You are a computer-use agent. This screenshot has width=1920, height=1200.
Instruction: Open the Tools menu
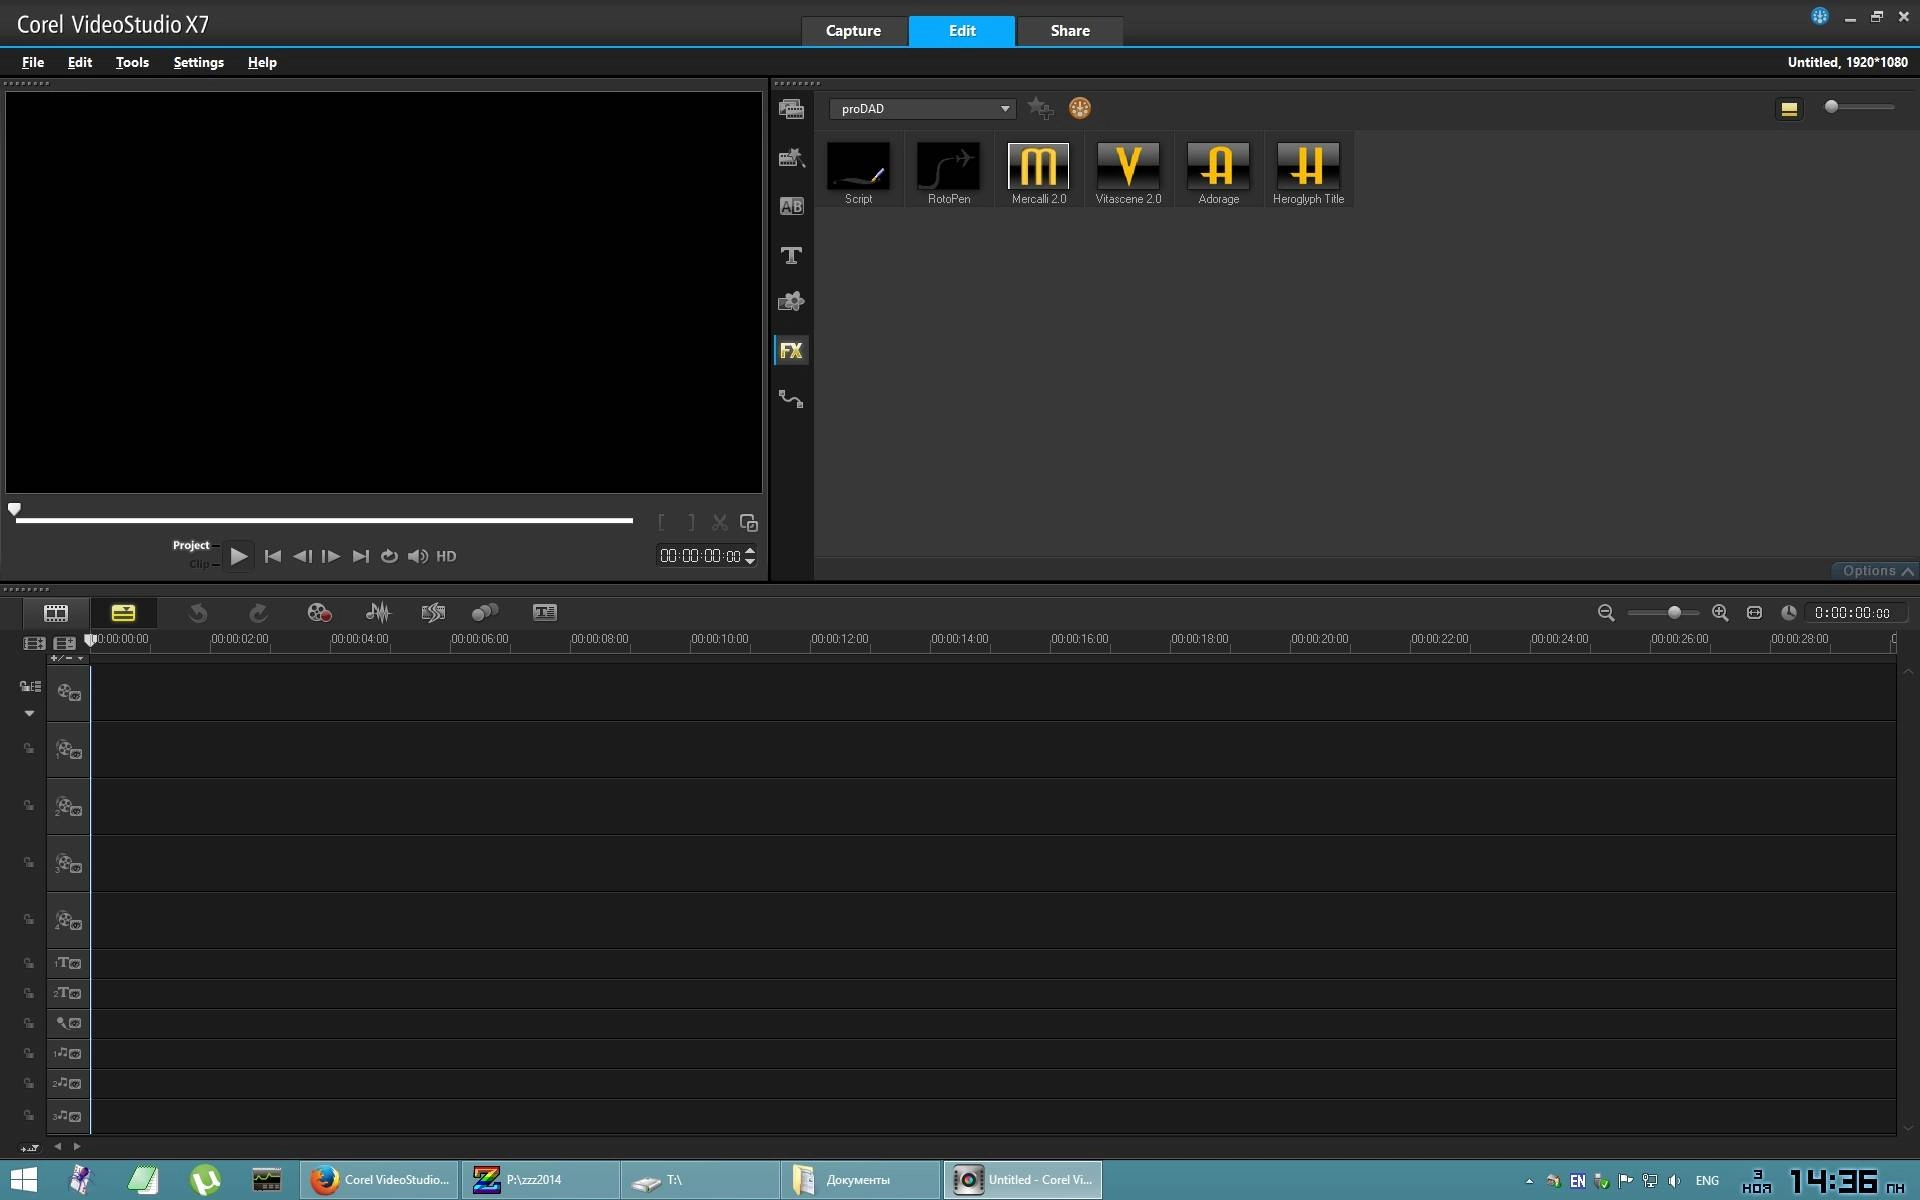coord(132,62)
